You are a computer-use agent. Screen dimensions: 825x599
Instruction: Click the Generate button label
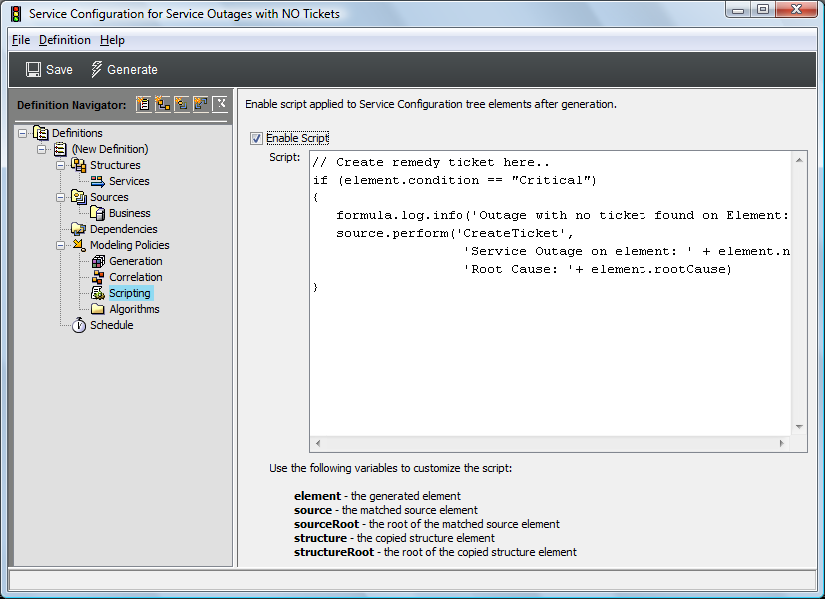point(132,69)
